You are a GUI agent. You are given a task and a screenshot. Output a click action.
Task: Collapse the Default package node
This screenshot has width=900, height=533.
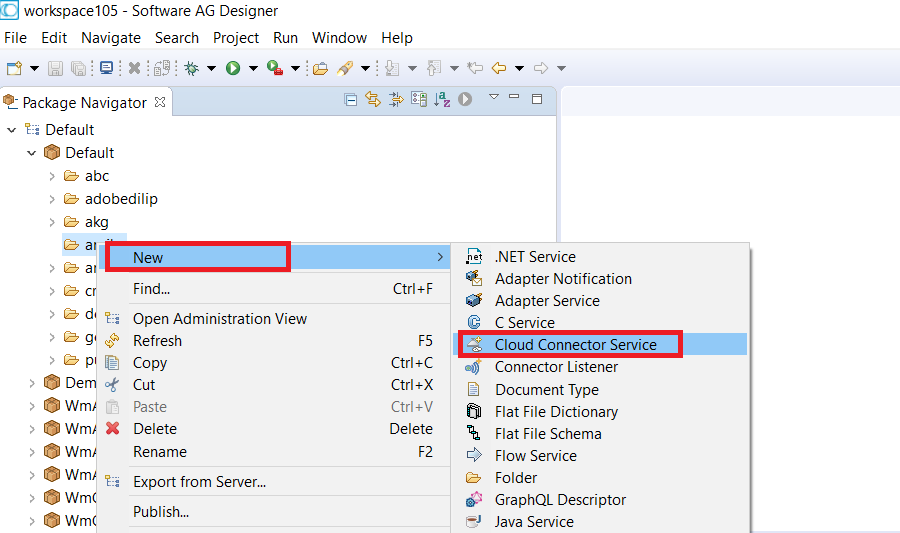pos(32,153)
